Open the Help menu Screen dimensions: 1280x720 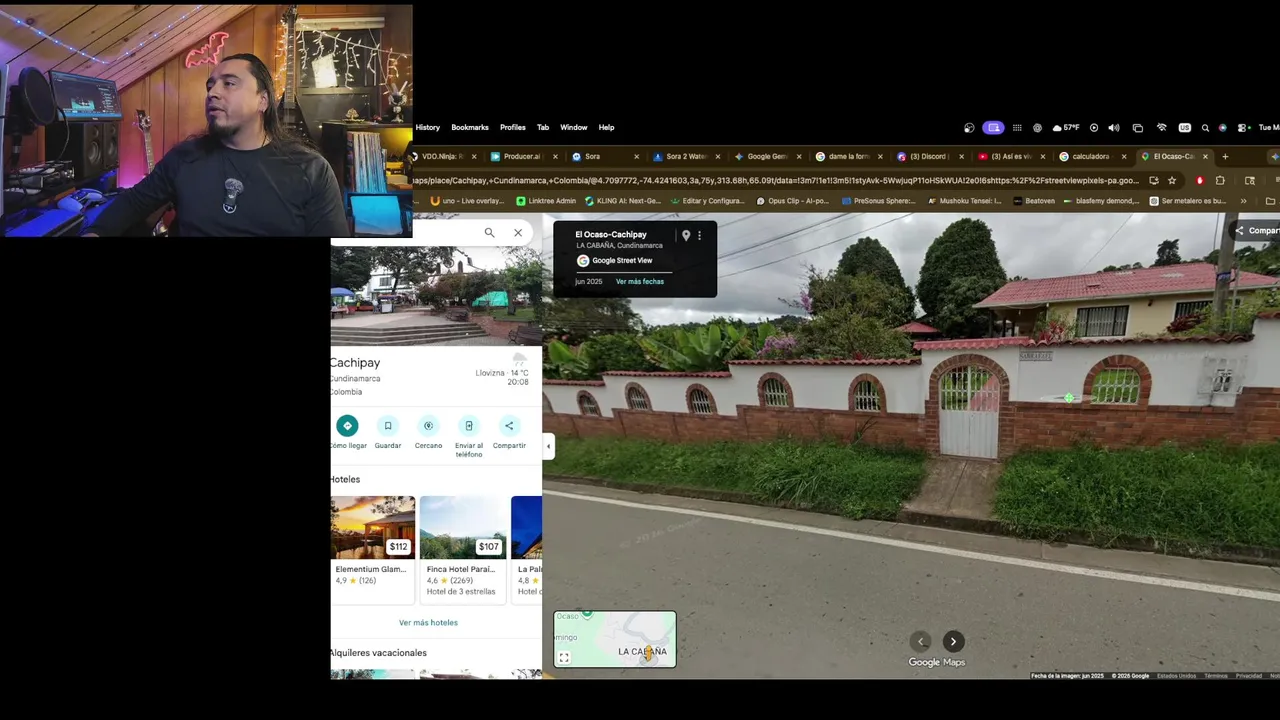point(606,128)
